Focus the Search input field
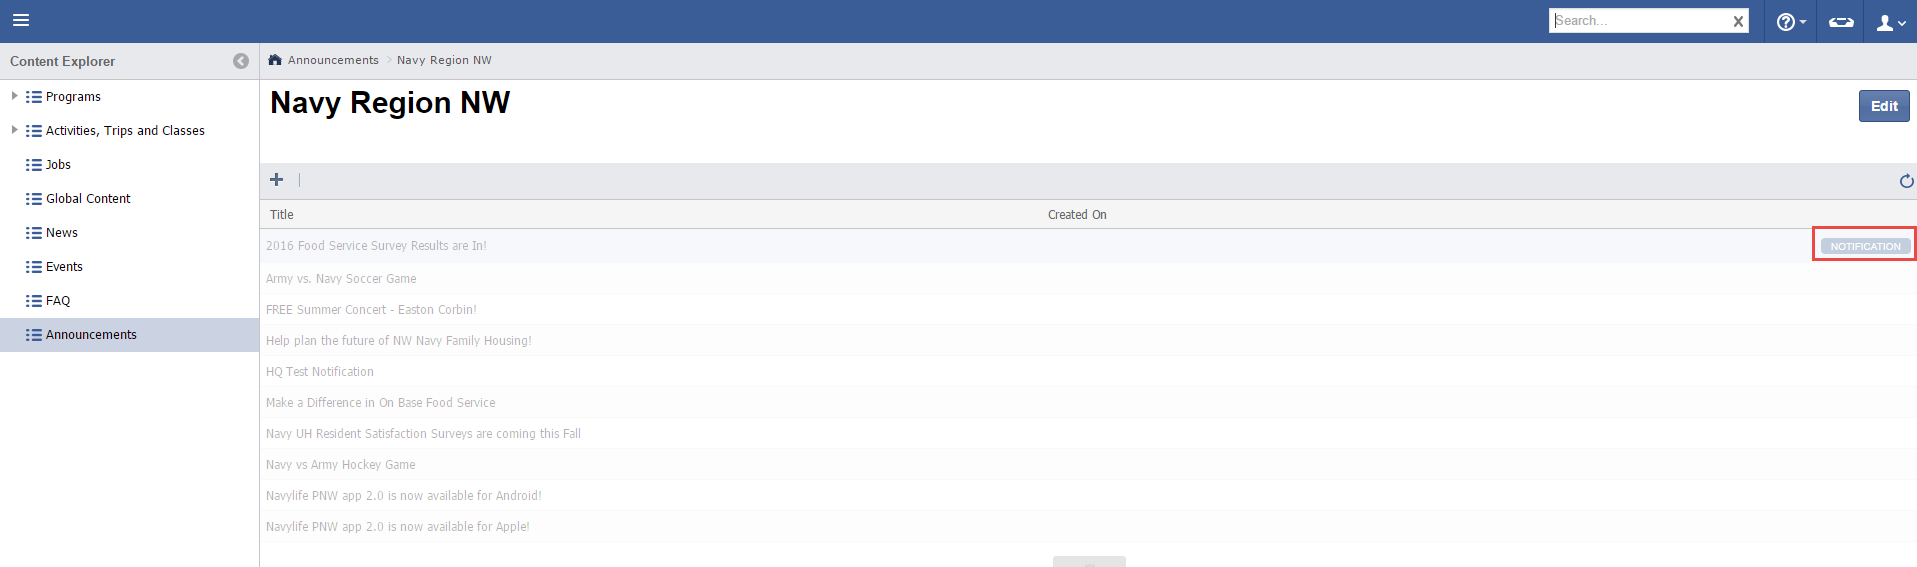Image resolution: width=1917 pixels, height=567 pixels. 1640,21
